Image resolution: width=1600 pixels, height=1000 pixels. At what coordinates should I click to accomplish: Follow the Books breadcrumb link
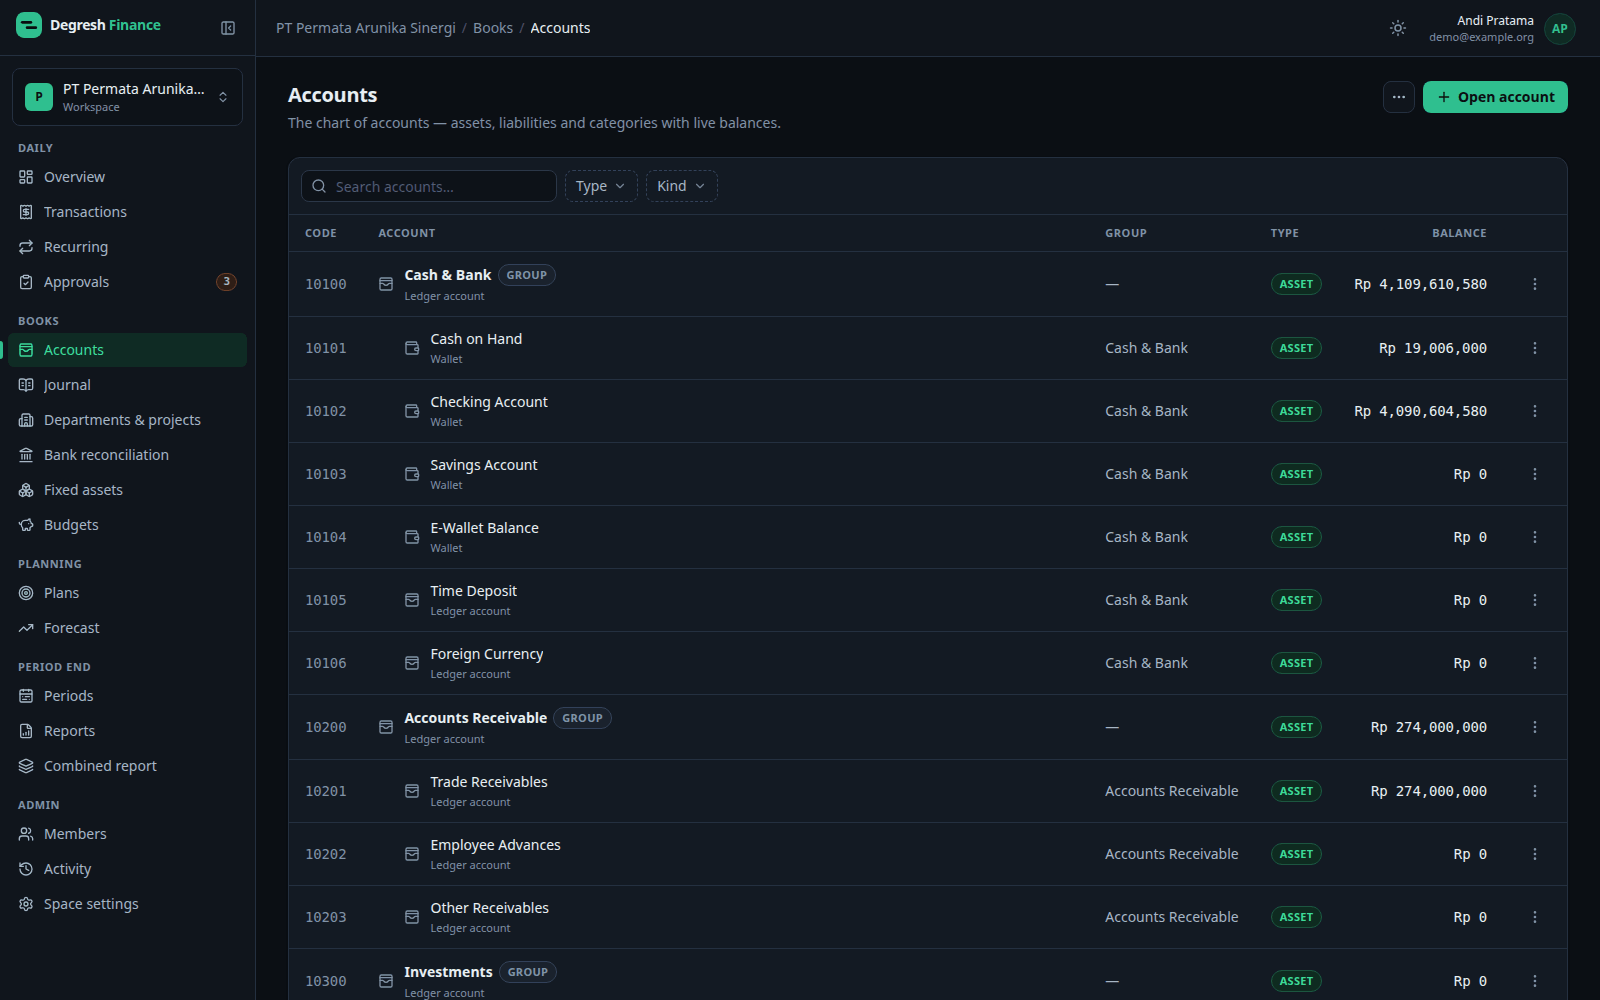click(x=493, y=28)
